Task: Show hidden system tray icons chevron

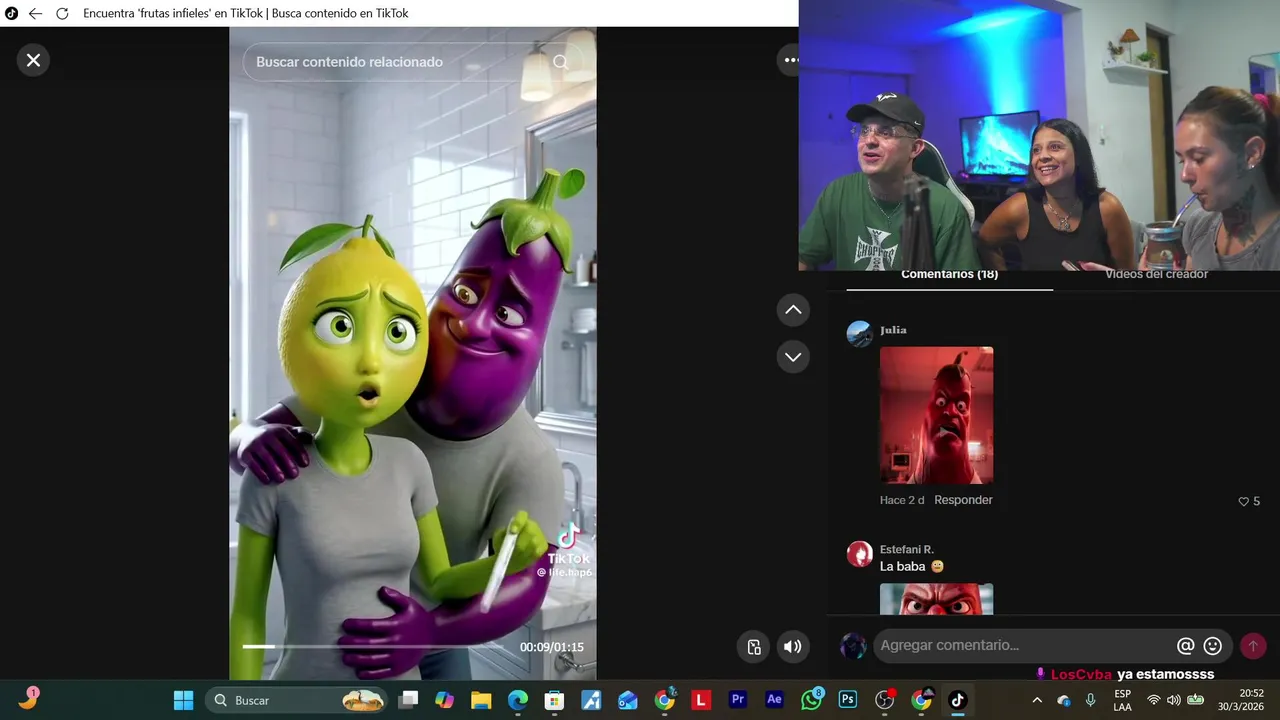Action: click(1037, 700)
